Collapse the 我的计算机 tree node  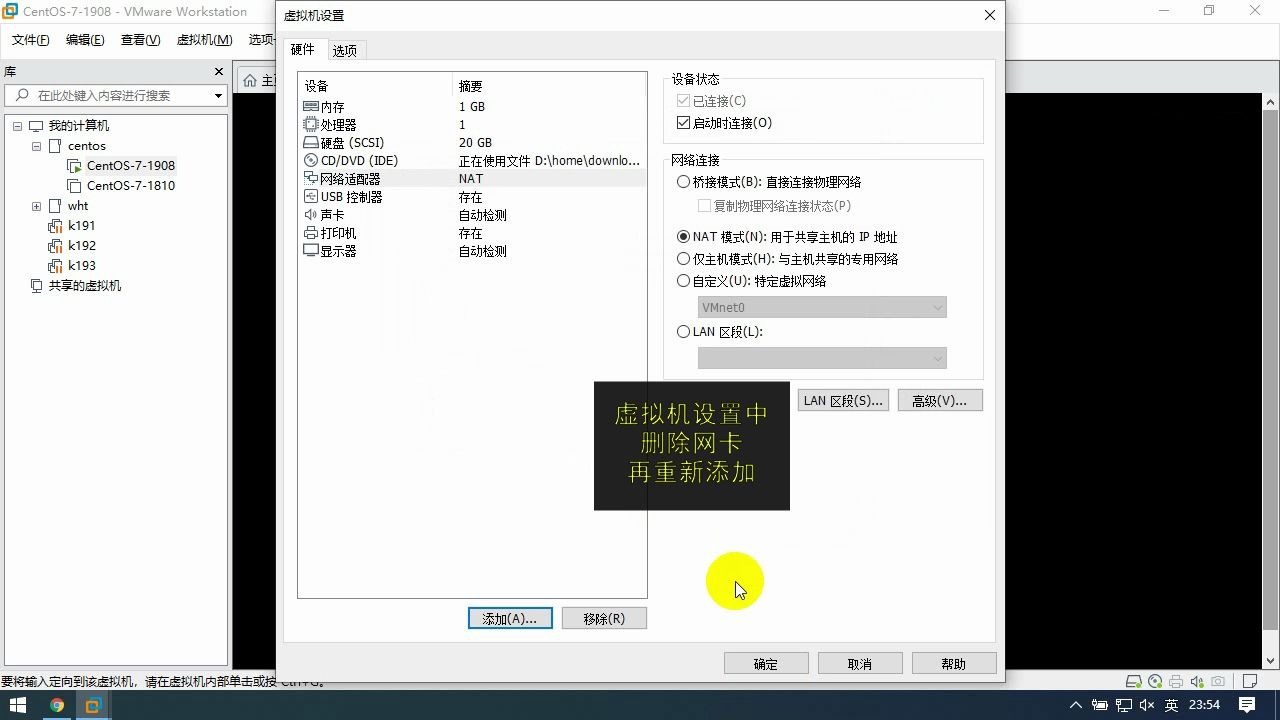point(17,126)
